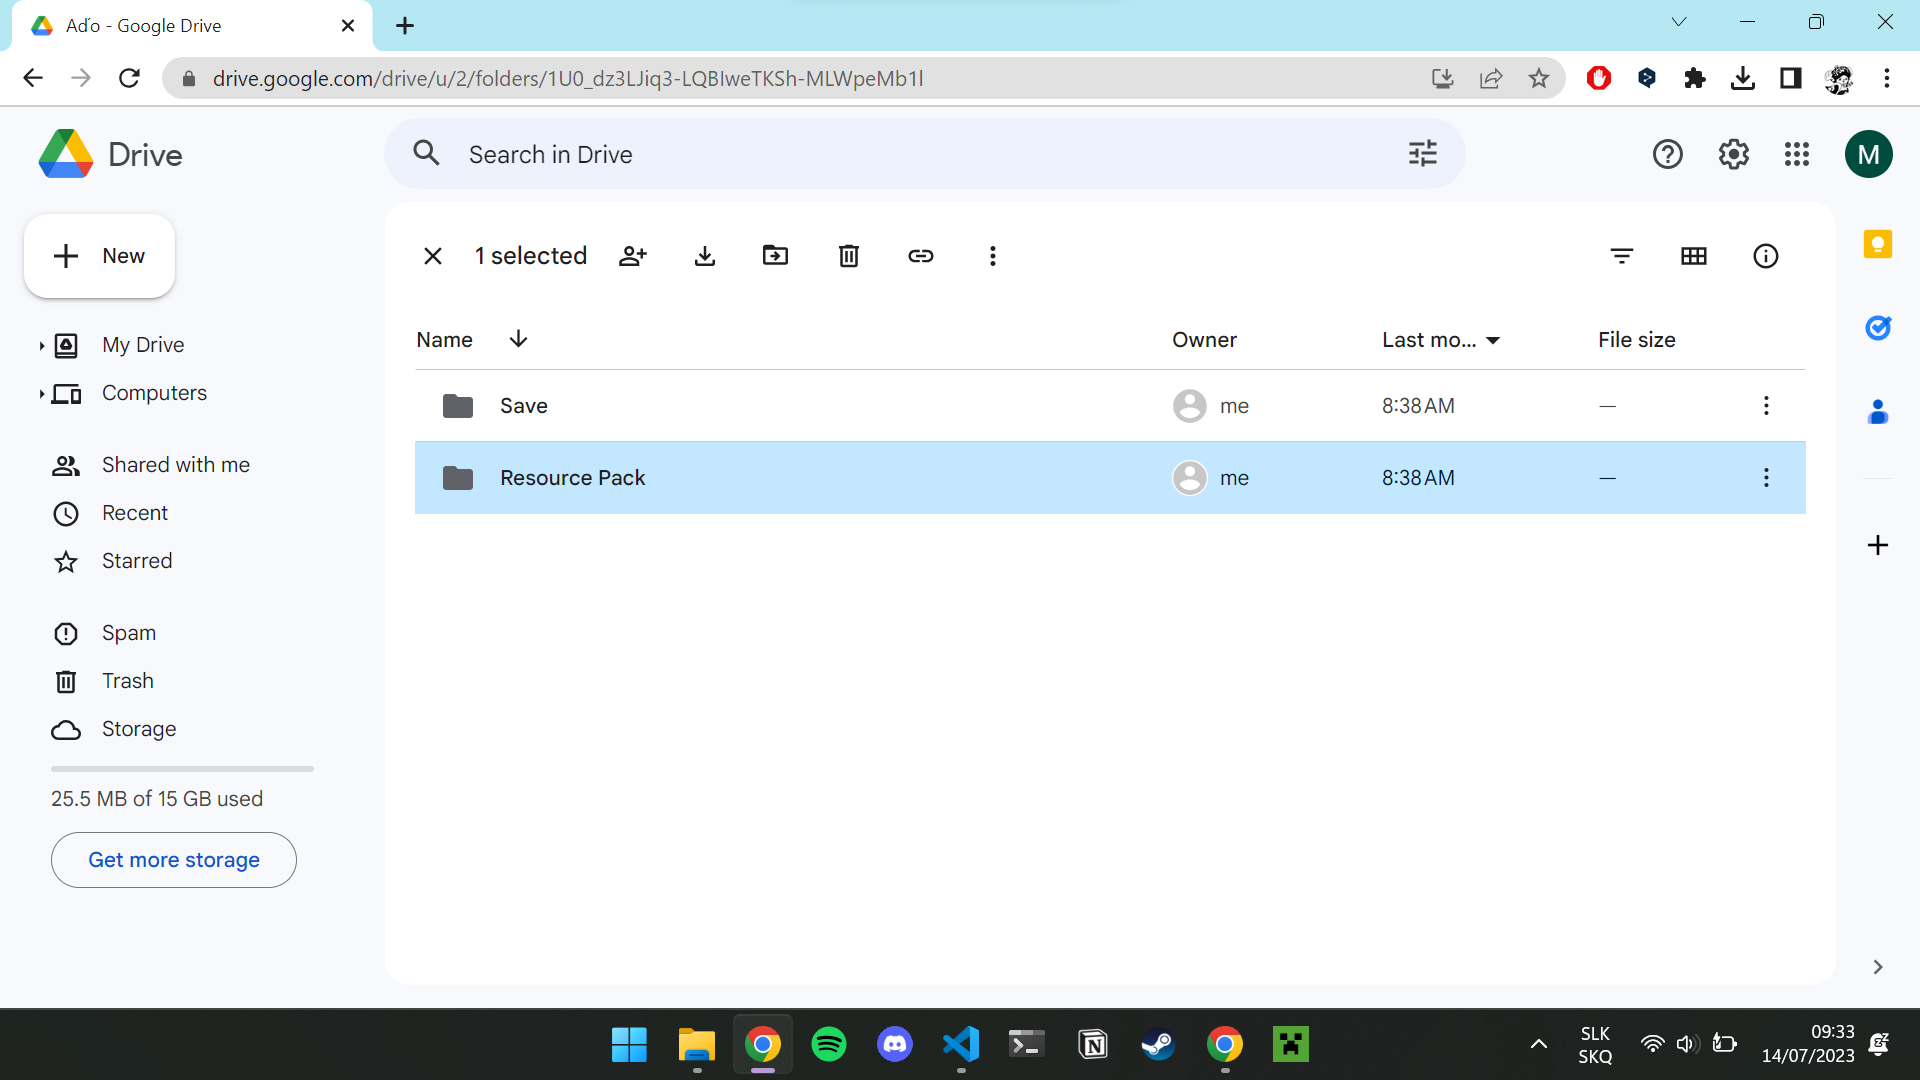Focus the Search in Drive field
The height and width of the screenshot is (1080, 1920).
(x=925, y=154)
